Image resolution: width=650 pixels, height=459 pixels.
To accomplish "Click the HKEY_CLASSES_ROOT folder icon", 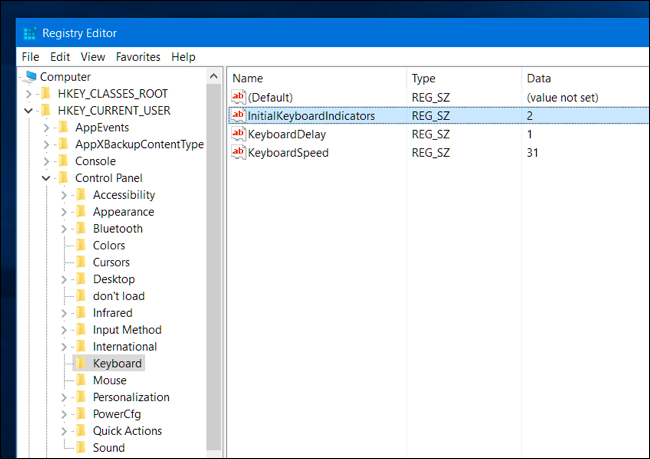I will coord(46,93).
